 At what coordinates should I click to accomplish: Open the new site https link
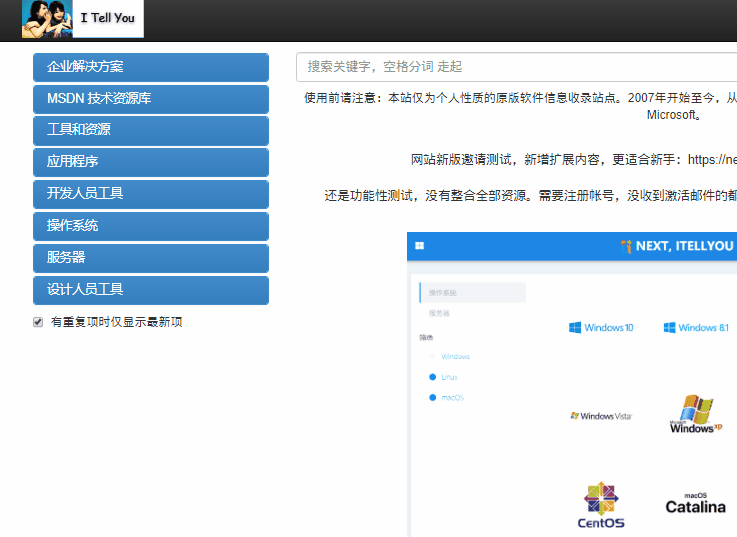click(x=712, y=160)
